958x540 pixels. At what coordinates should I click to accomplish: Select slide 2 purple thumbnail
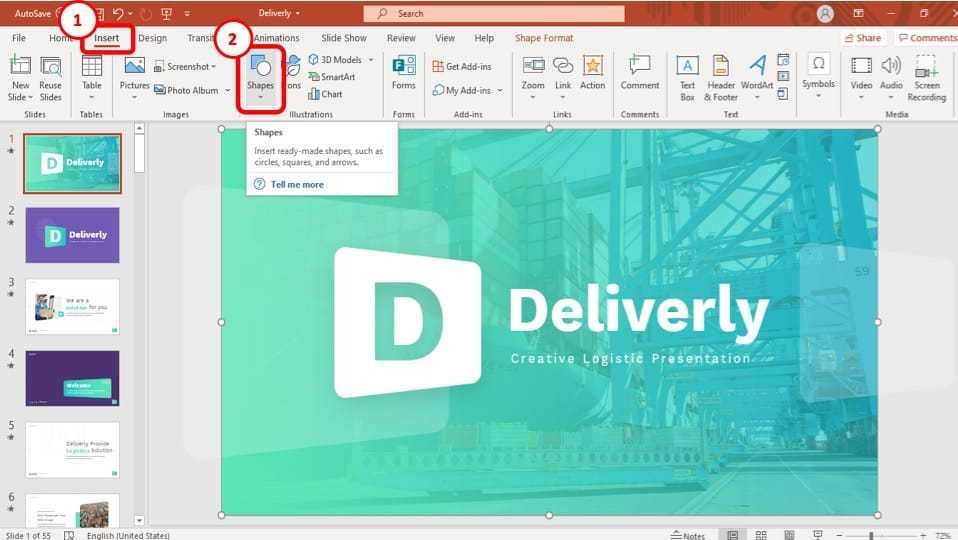tap(72, 235)
